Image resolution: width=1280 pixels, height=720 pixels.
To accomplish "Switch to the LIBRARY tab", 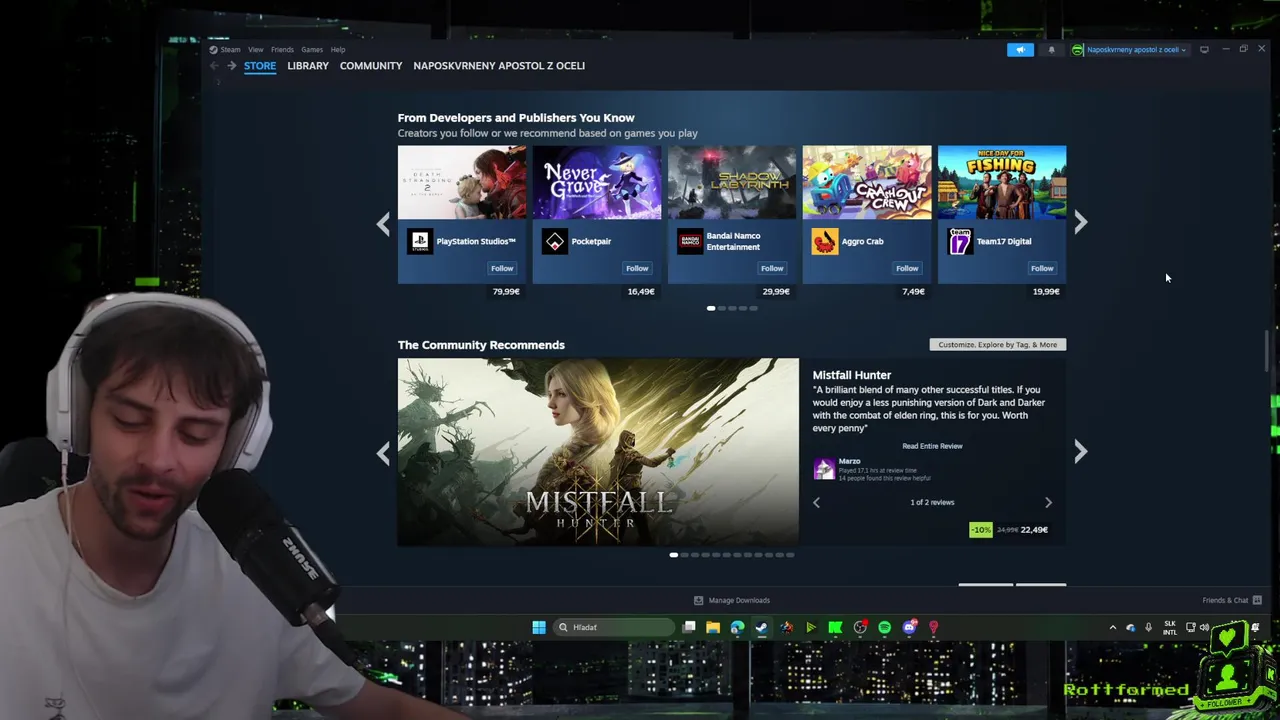I will (x=308, y=66).
